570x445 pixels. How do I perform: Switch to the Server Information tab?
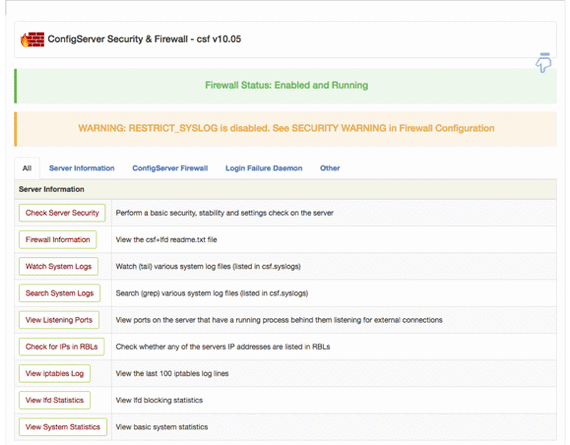(x=82, y=168)
